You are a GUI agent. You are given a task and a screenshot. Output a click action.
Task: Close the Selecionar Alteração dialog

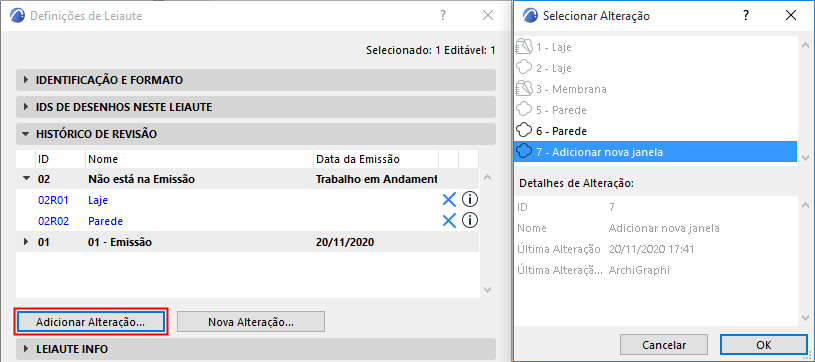click(791, 16)
